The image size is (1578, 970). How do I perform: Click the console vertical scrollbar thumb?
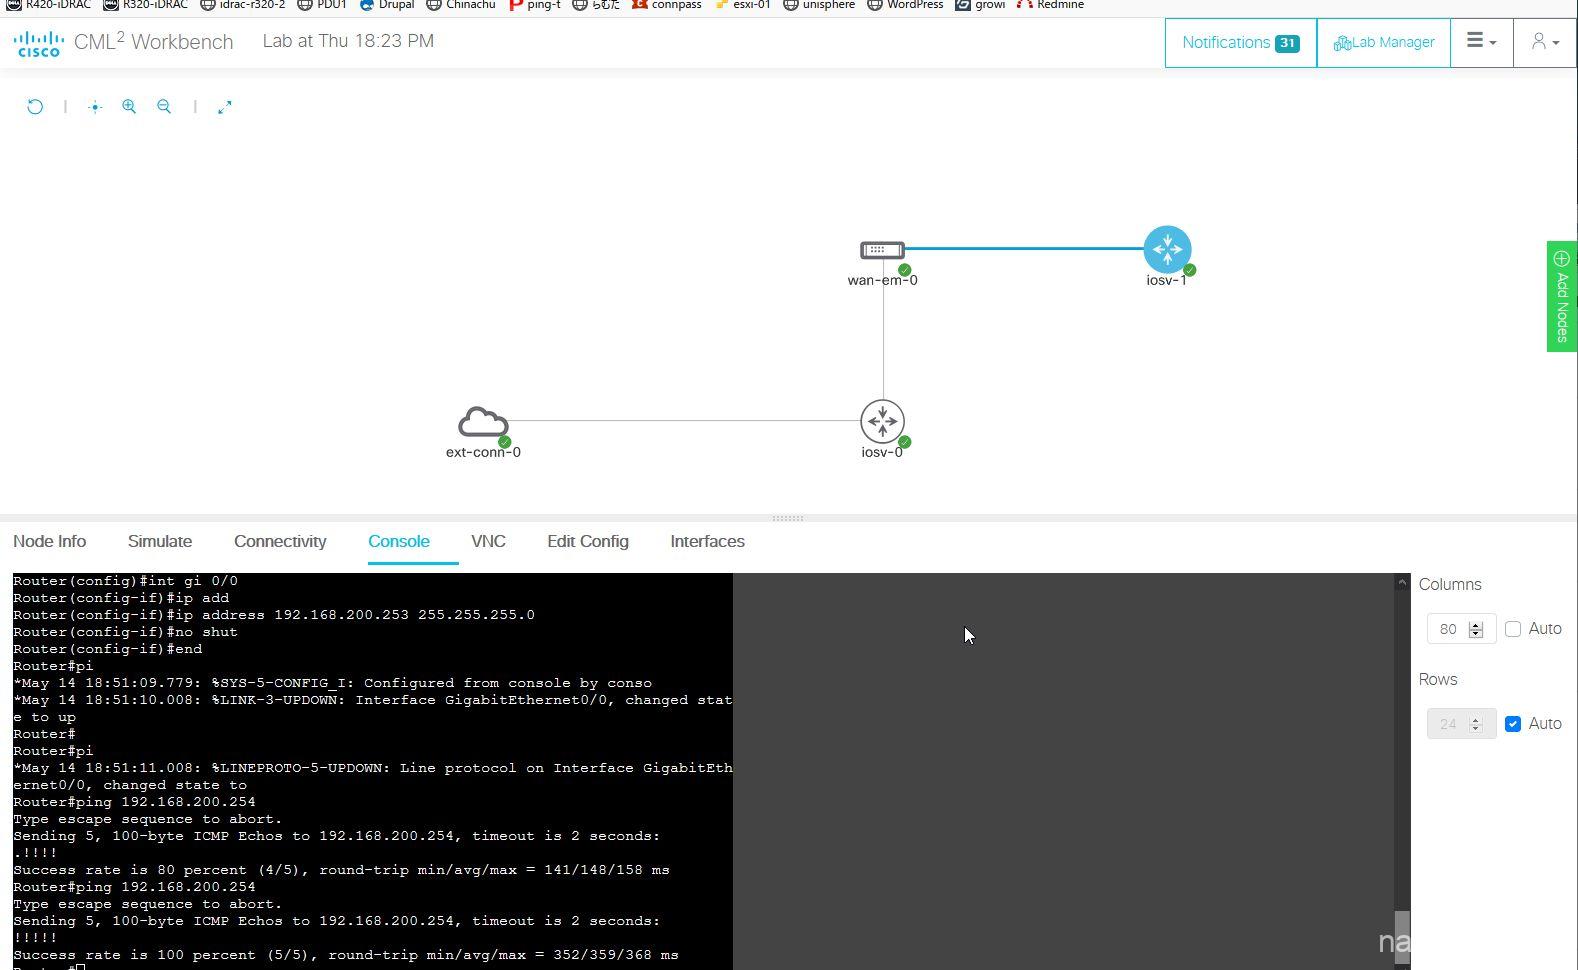coord(1402,937)
